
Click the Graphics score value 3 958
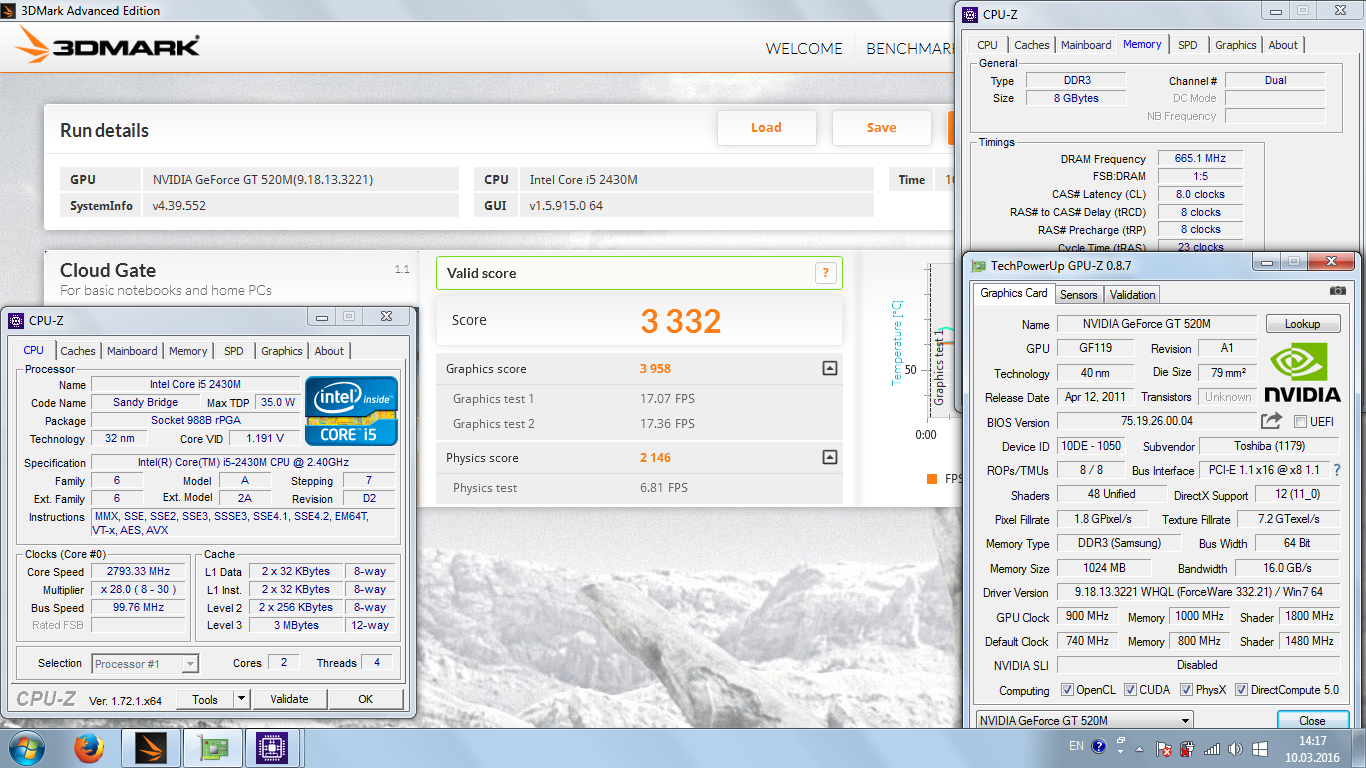coord(655,369)
